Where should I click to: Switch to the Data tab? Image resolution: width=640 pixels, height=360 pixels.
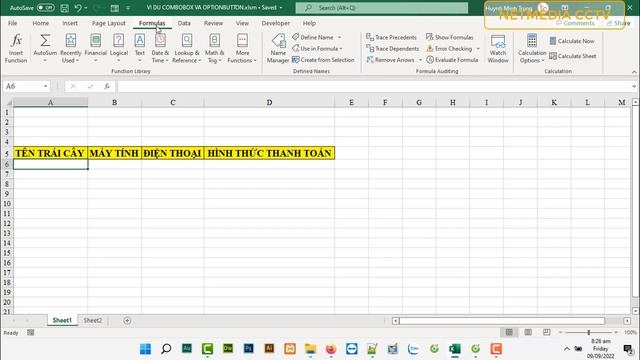[184, 23]
